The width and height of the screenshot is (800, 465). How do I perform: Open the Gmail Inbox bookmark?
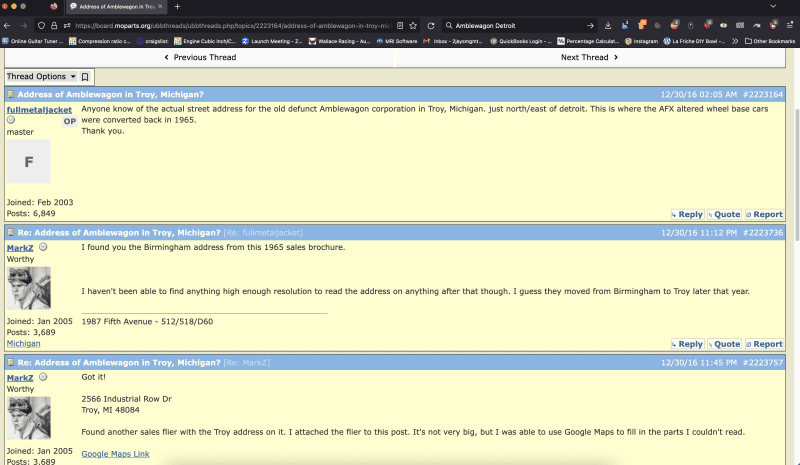pos(453,41)
